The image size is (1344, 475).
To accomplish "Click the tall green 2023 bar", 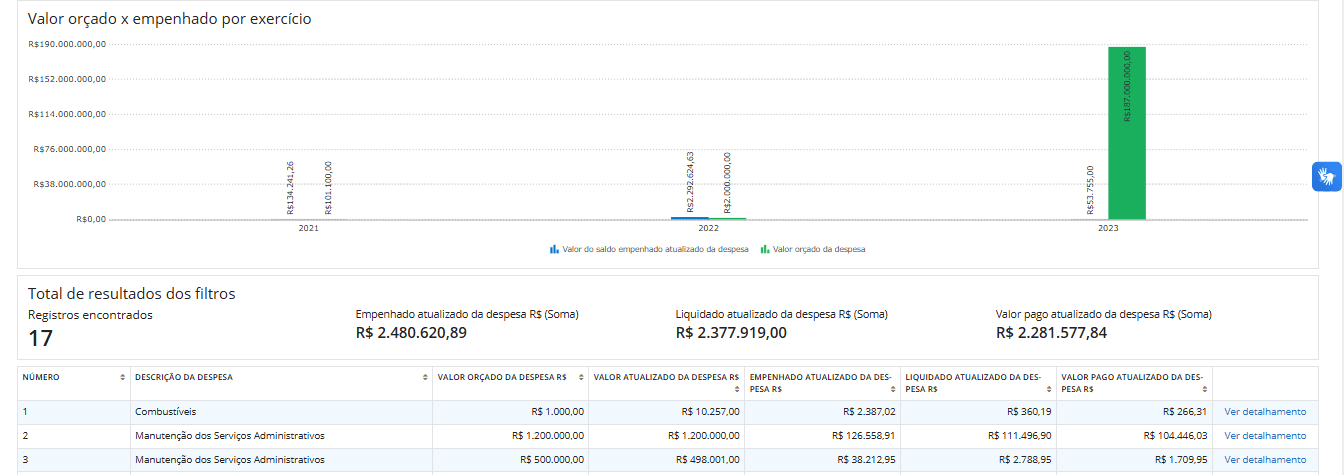I will click(1127, 133).
